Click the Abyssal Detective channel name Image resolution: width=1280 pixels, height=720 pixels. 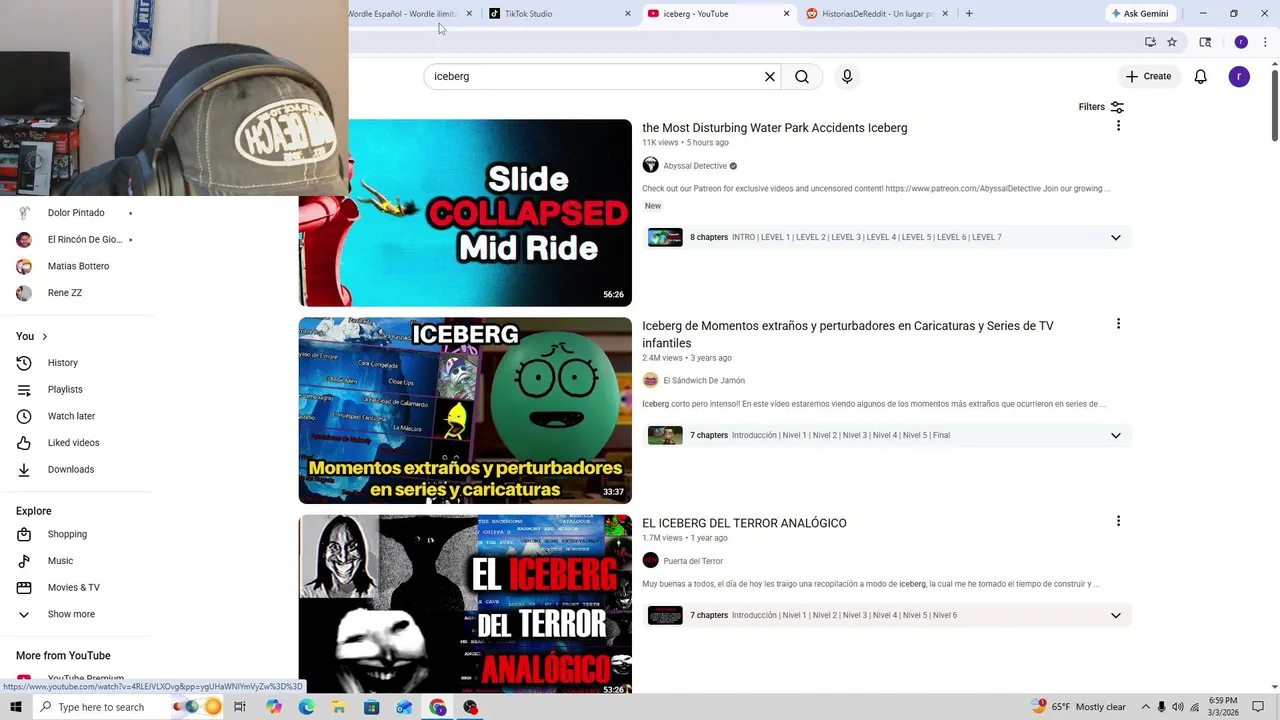coord(695,166)
